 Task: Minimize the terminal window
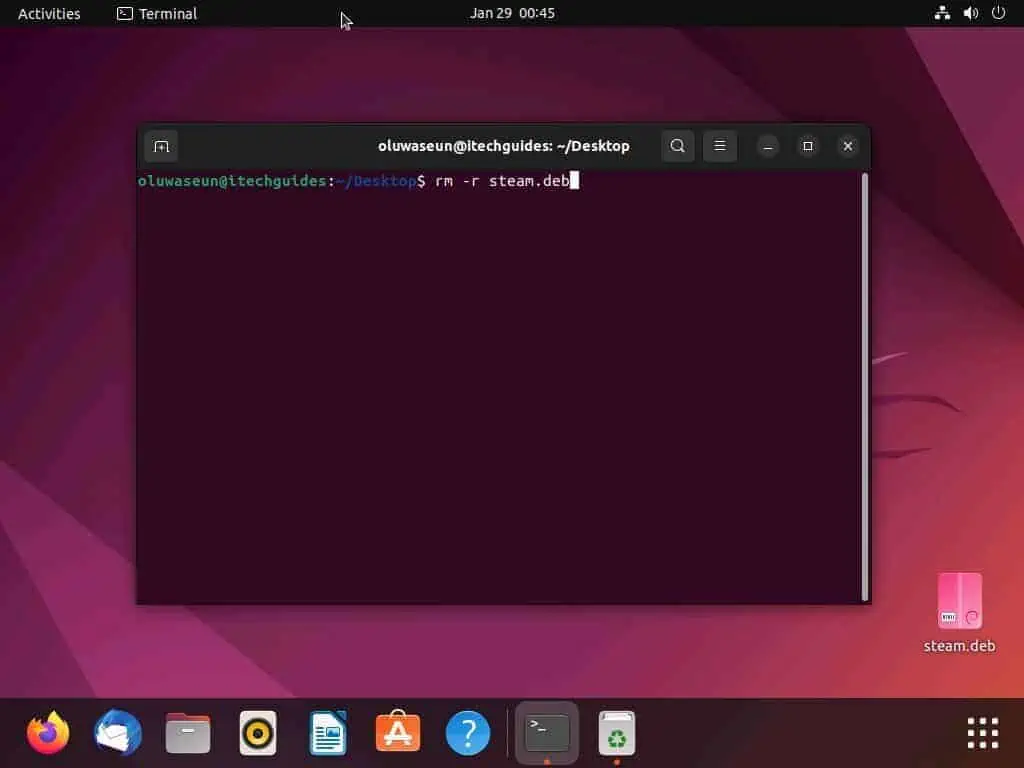tap(768, 146)
